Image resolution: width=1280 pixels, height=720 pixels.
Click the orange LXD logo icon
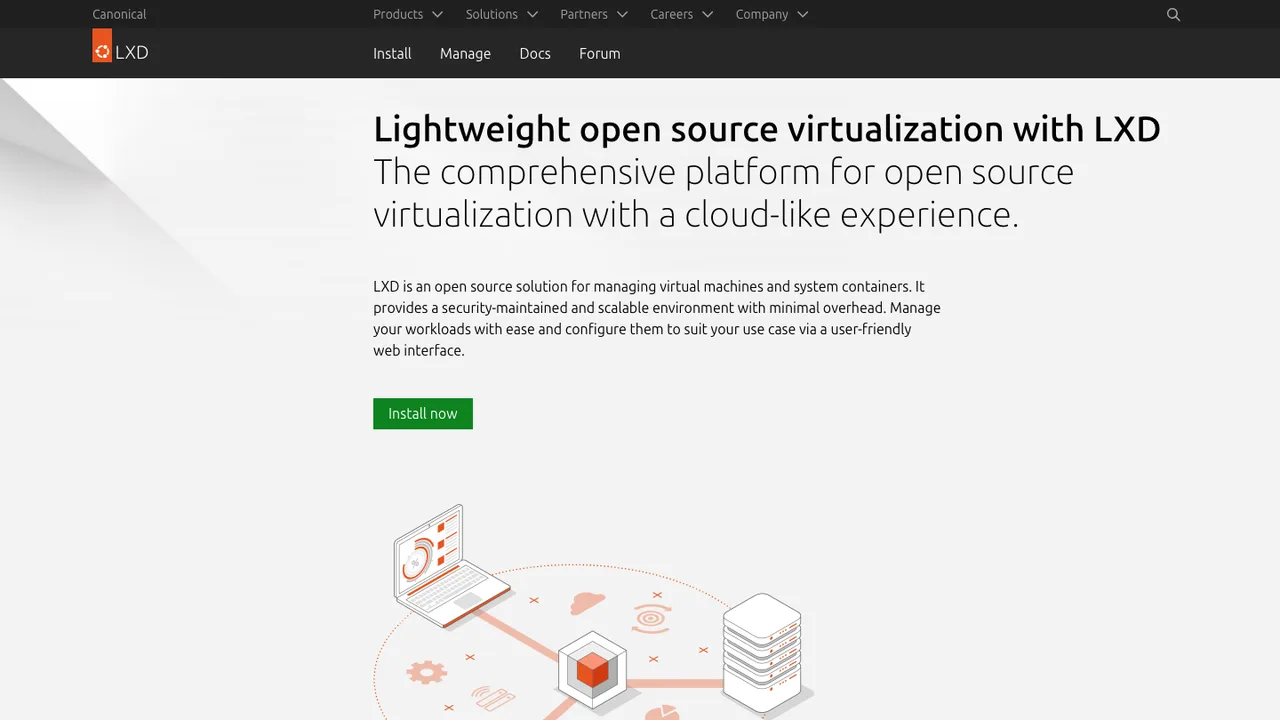pos(102,45)
